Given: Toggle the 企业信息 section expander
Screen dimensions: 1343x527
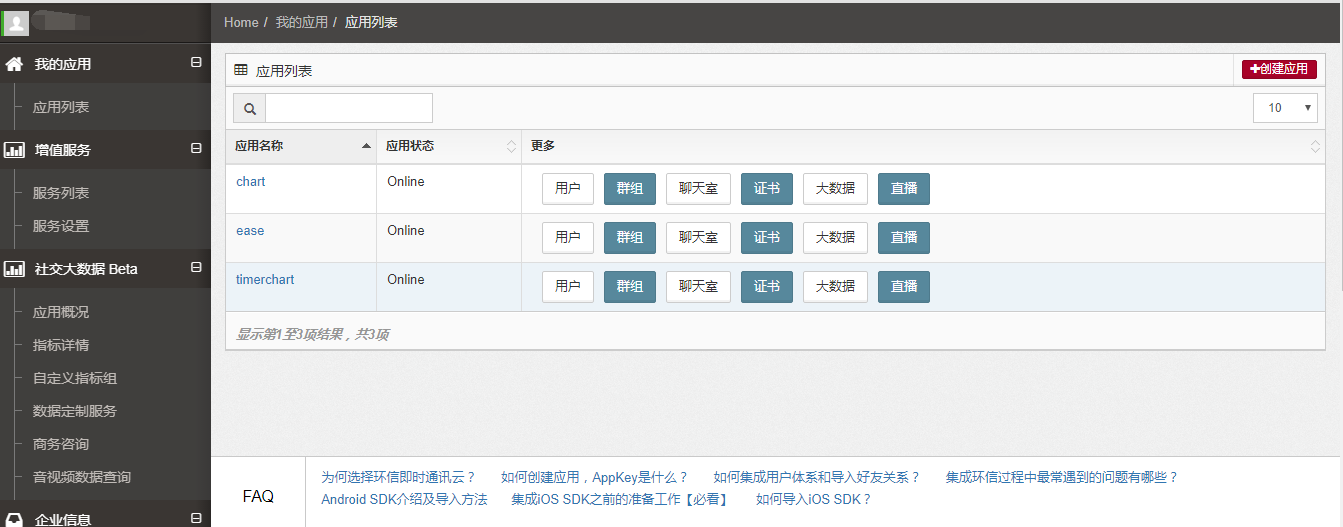Looking at the screenshot, I should click(196, 518).
